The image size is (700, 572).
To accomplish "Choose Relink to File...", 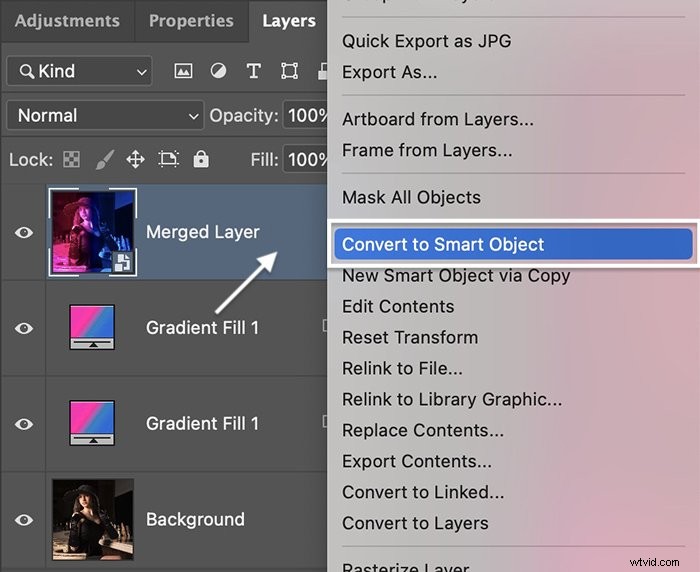I will tap(402, 368).
